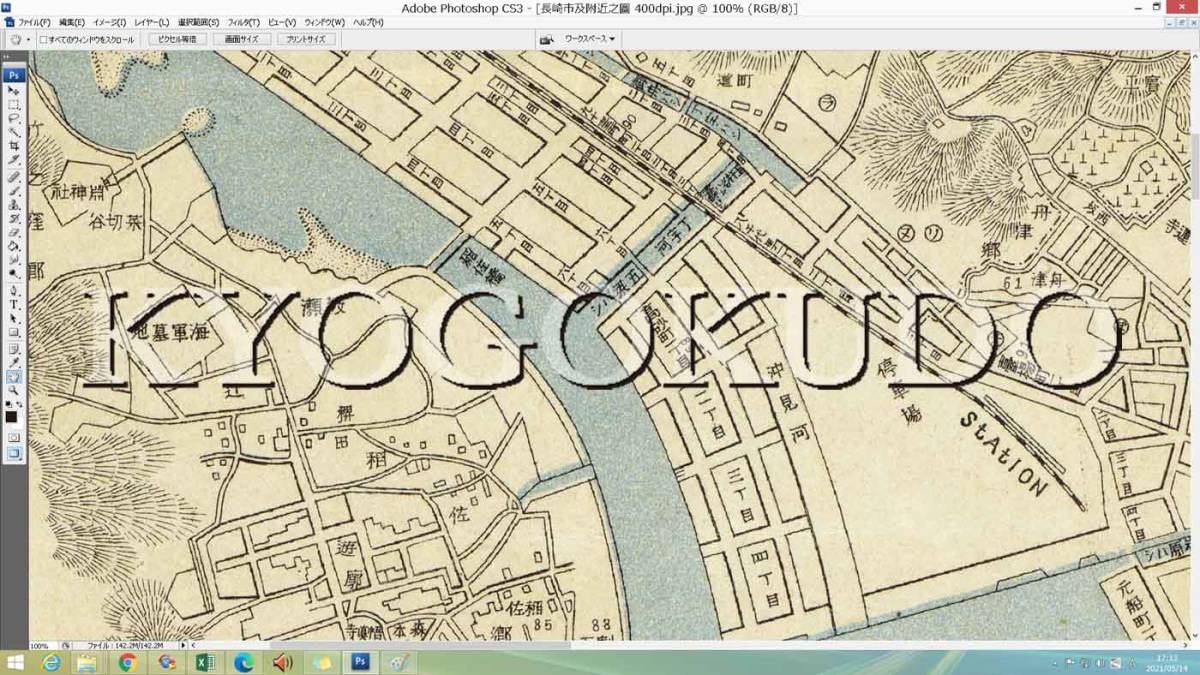The height and width of the screenshot is (675, 1200).
Task: Open the ビュー(V) menu
Action: click(282, 22)
